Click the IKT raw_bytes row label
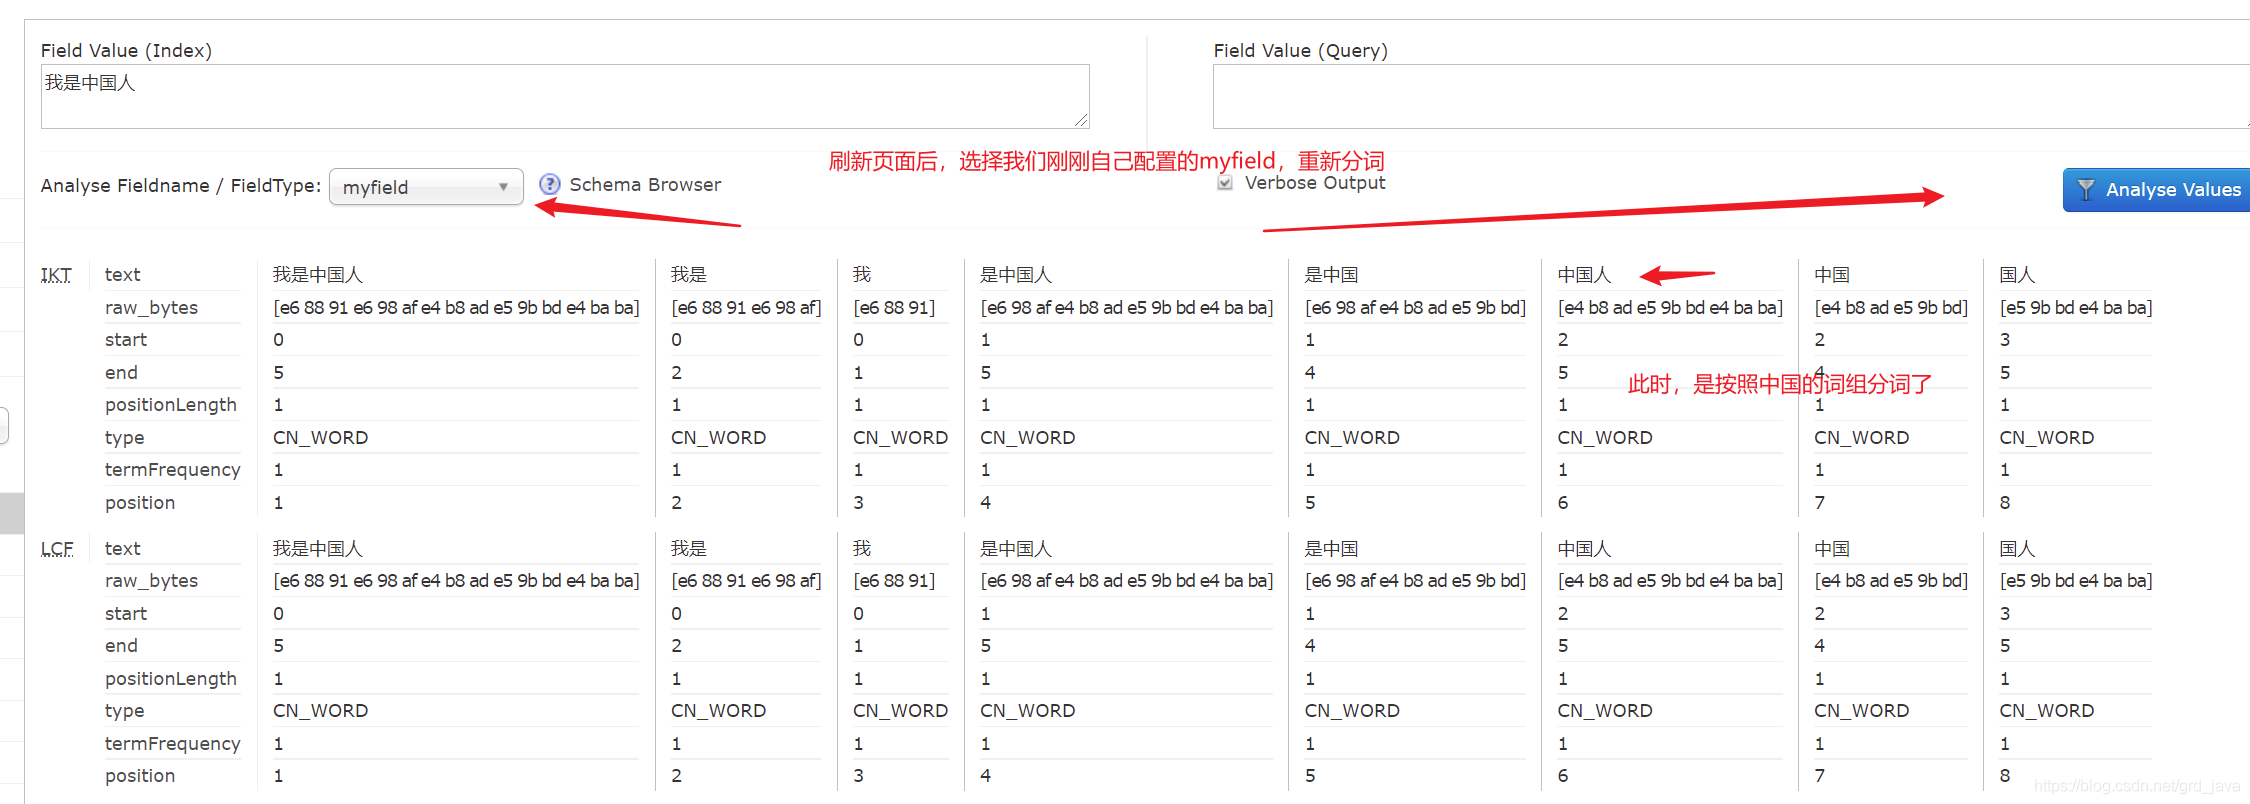Image resolution: width=2250 pixels, height=804 pixels. click(151, 308)
